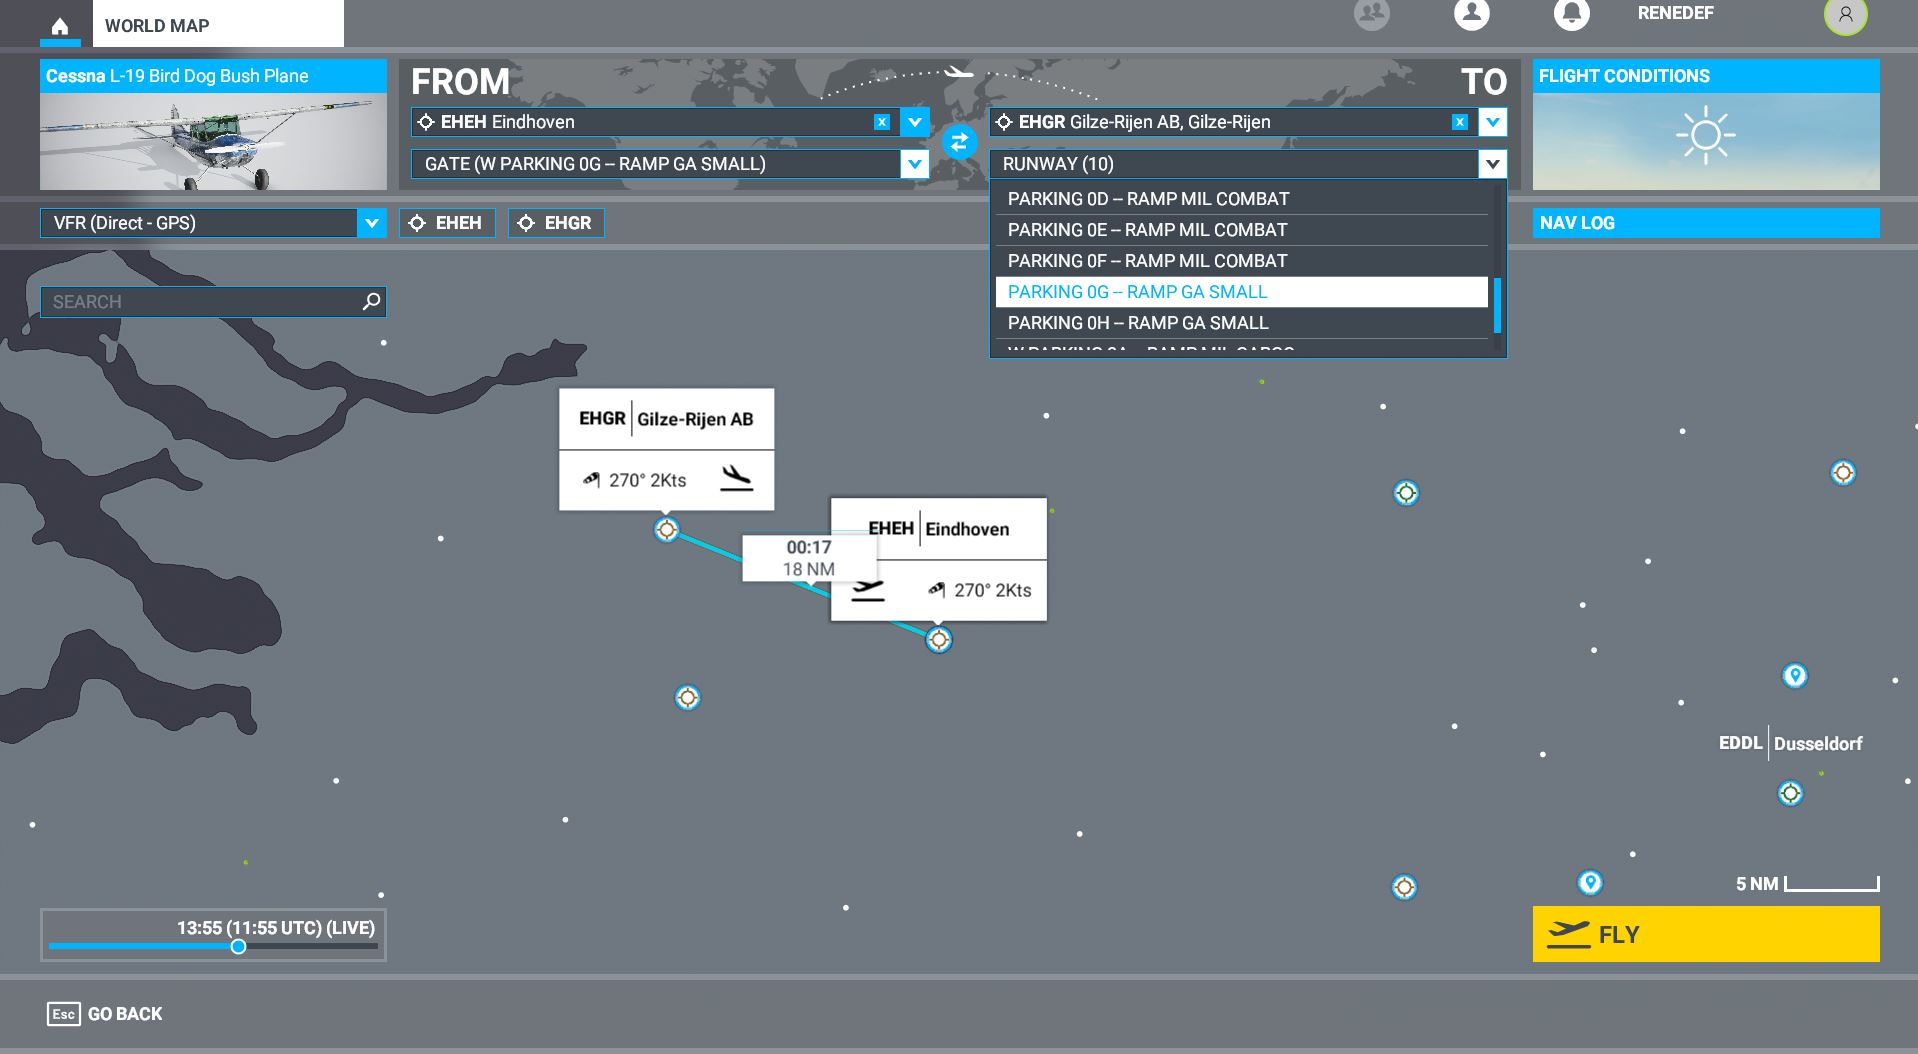Expand the departure airport dropdown

(x=914, y=122)
